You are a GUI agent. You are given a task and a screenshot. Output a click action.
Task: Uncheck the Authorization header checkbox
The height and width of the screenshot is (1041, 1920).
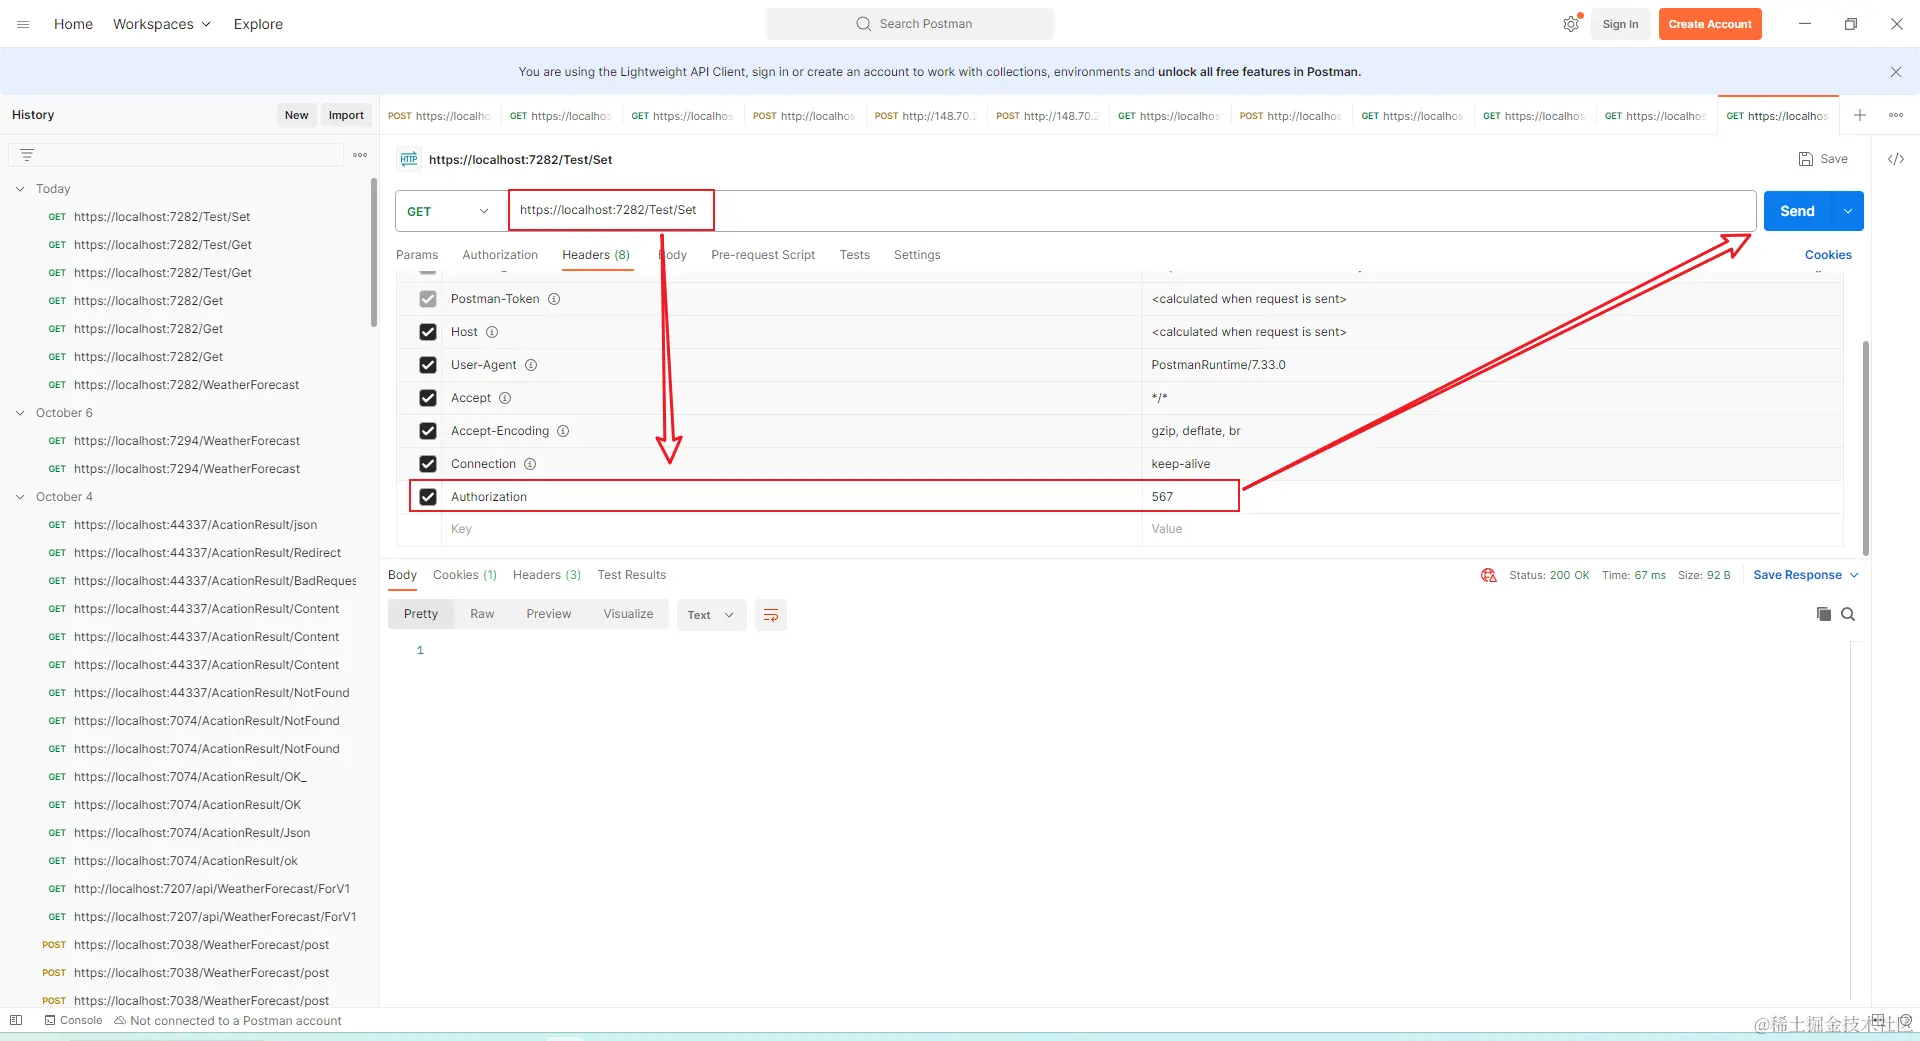coord(428,497)
